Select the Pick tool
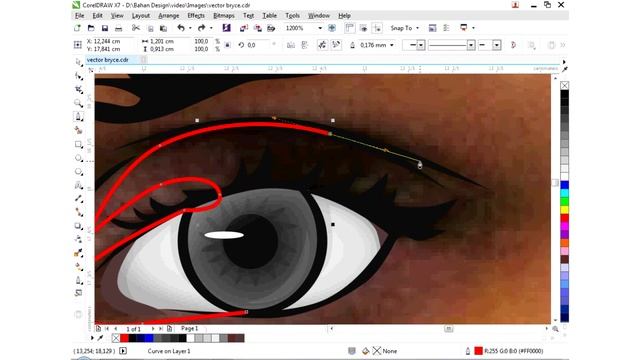Image resolution: width=640 pixels, height=360 pixels. 78,62
